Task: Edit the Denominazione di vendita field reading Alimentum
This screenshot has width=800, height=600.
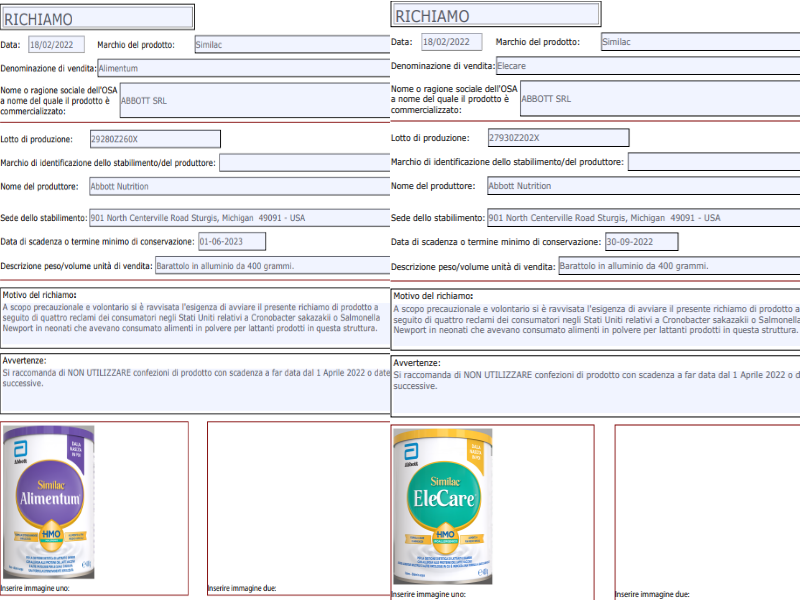Action: point(244,68)
